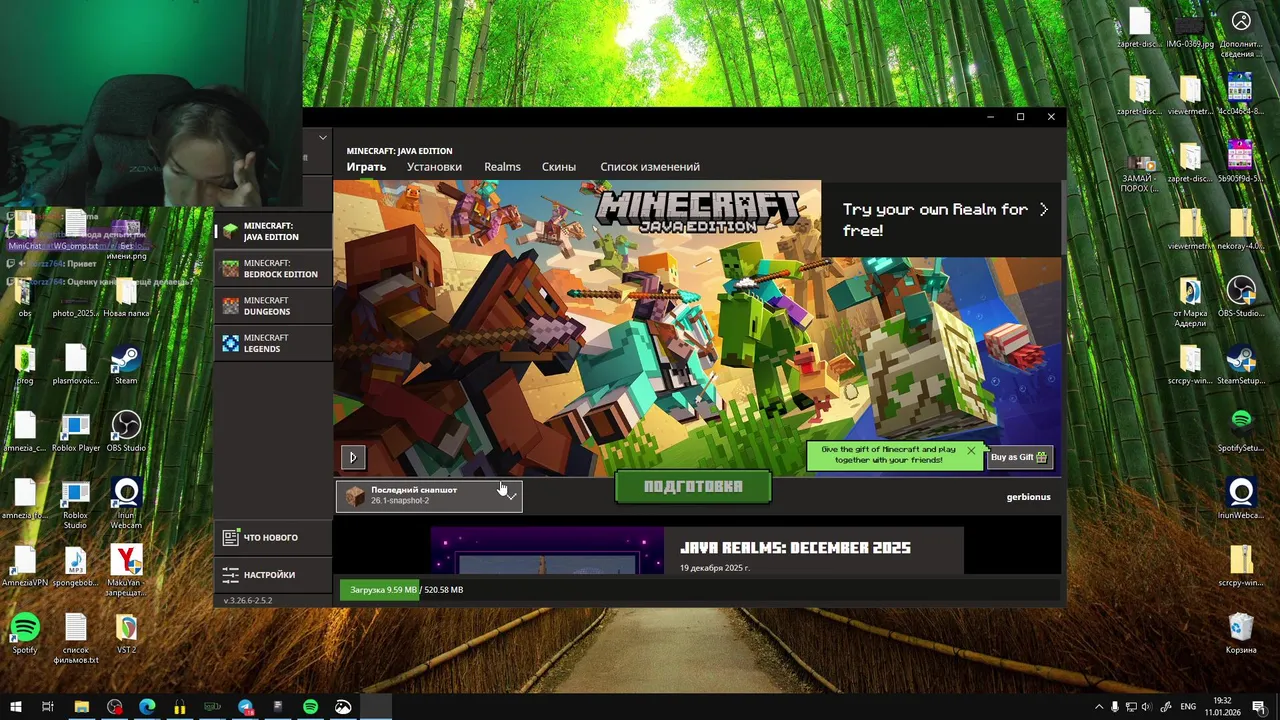Select the AmneziaVPN desktop shortcut
The height and width of the screenshot is (720, 1280).
click(x=25, y=566)
